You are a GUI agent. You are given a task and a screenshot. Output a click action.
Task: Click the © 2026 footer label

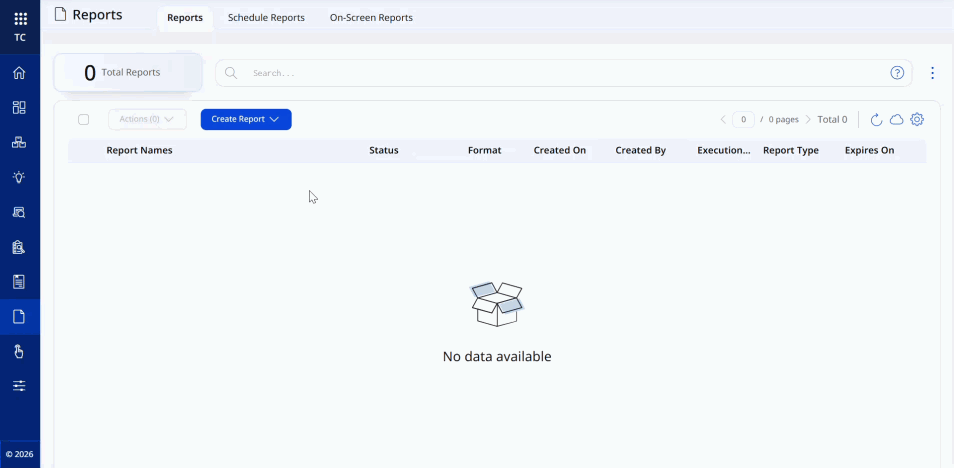(19, 454)
